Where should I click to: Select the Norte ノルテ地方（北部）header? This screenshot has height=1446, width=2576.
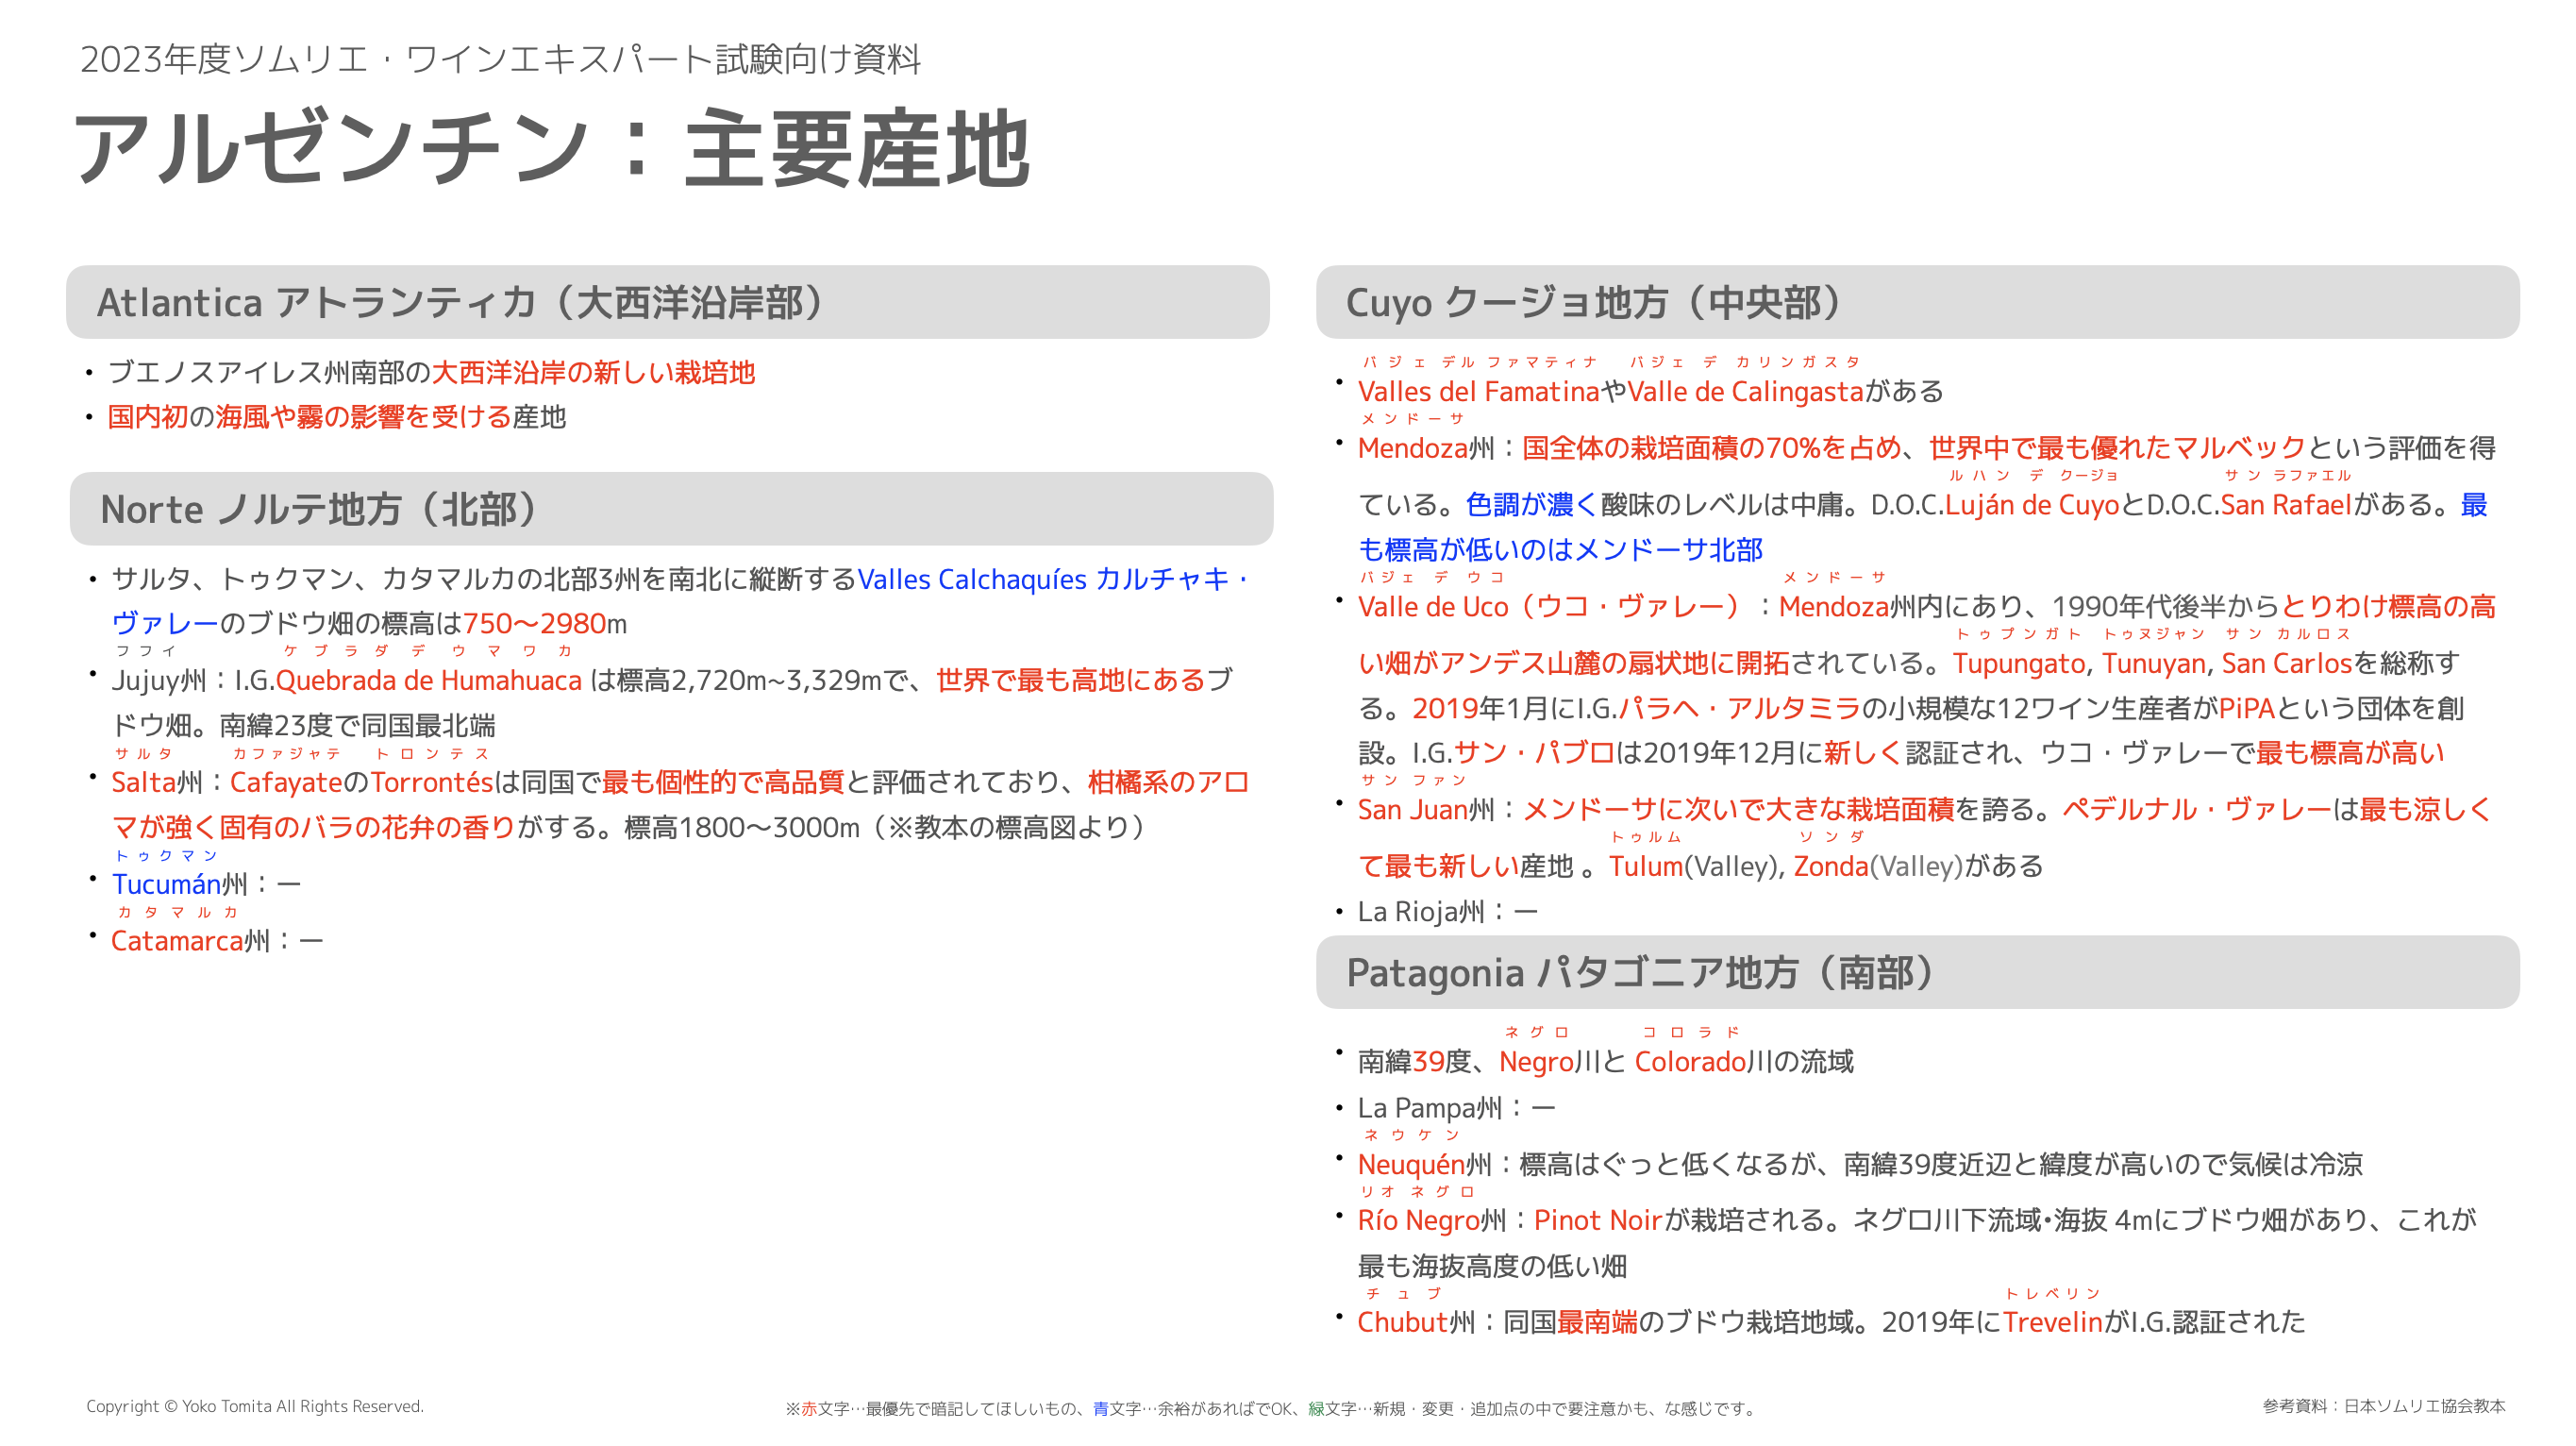click(x=671, y=509)
